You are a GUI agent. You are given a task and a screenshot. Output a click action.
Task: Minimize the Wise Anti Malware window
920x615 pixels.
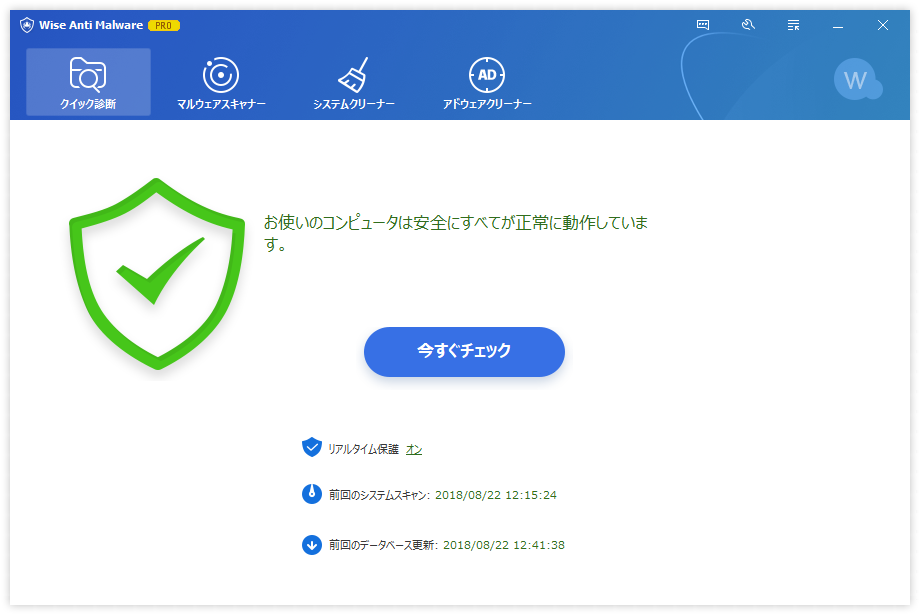tap(838, 25)
